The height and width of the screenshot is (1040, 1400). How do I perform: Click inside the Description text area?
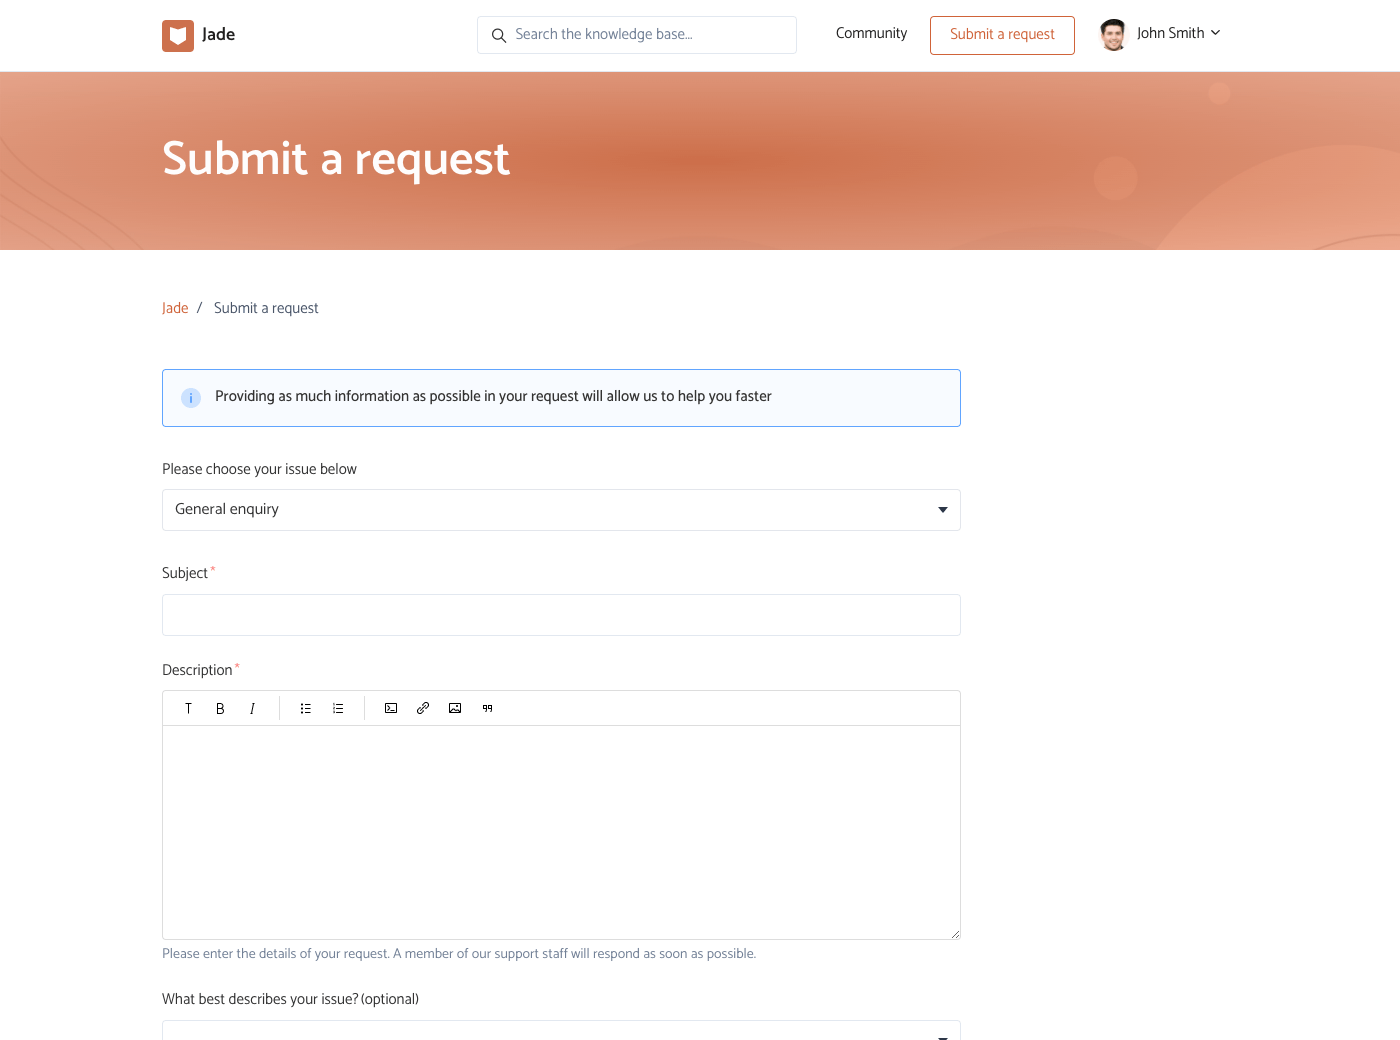pyautogui.click(x=561, y=832)
